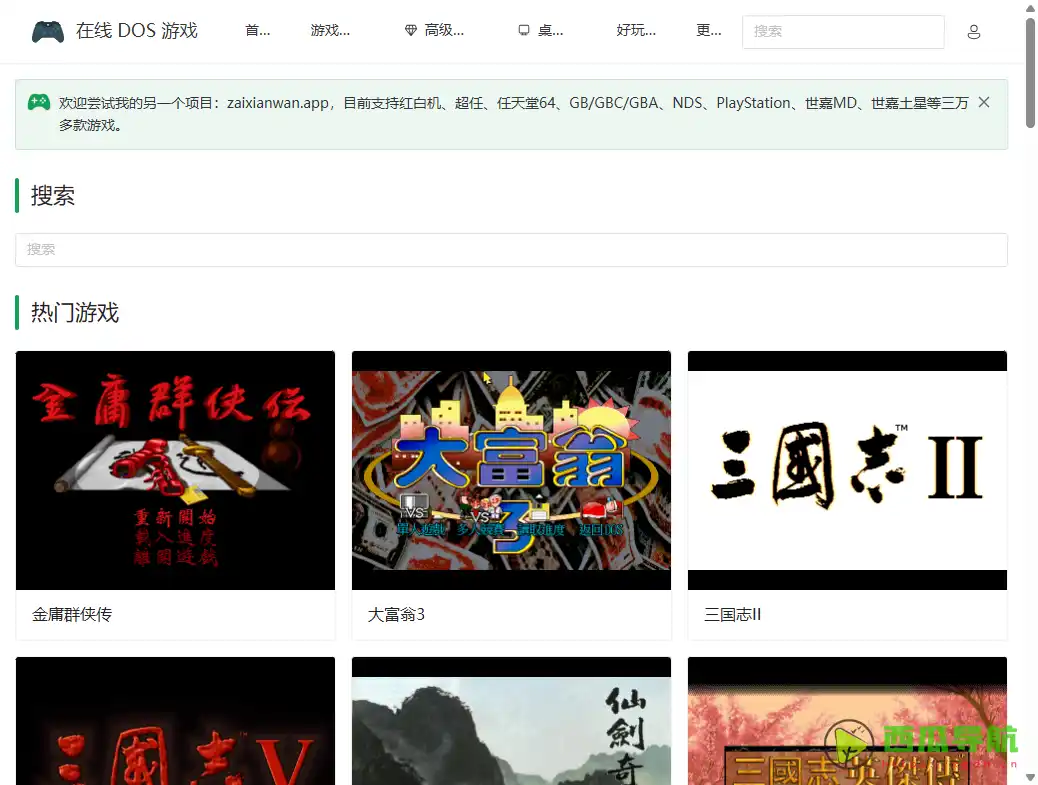Open the 游戏 menu item
Screen dimensions: 1038x785
point(331,30)
